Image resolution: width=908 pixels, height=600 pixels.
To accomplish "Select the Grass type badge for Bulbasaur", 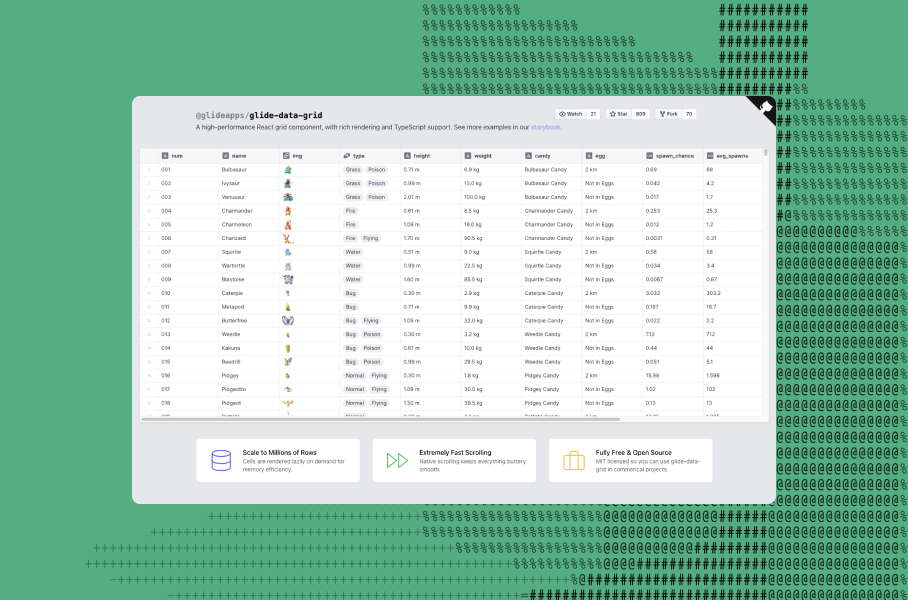I will pos(352,169).
